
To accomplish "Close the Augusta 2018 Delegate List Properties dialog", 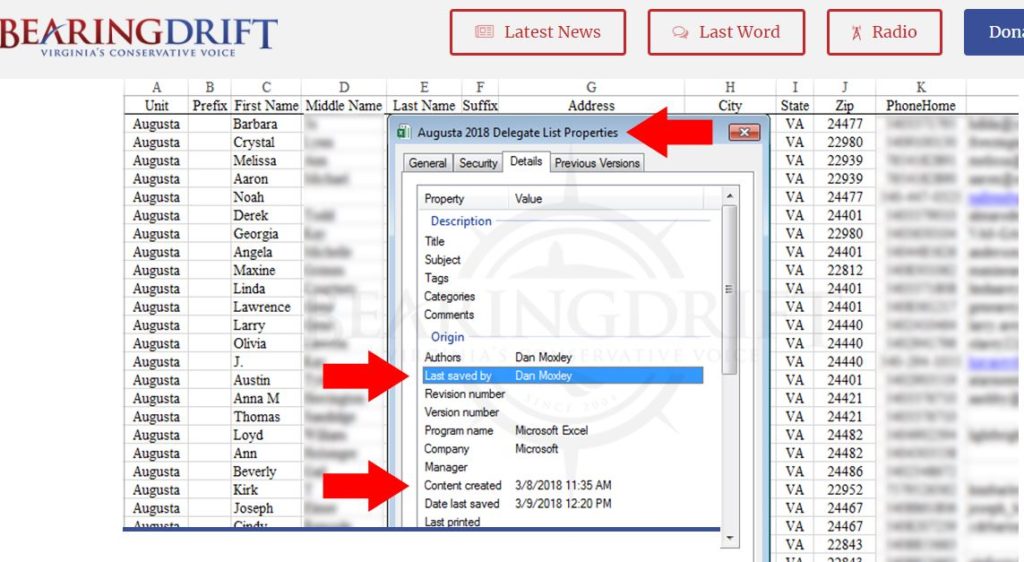I will (744, 132).
